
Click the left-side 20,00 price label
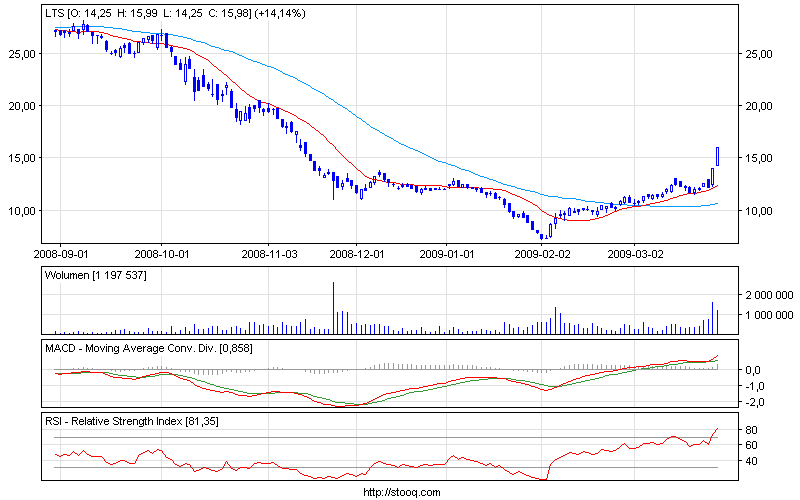(x=22, y=106)
